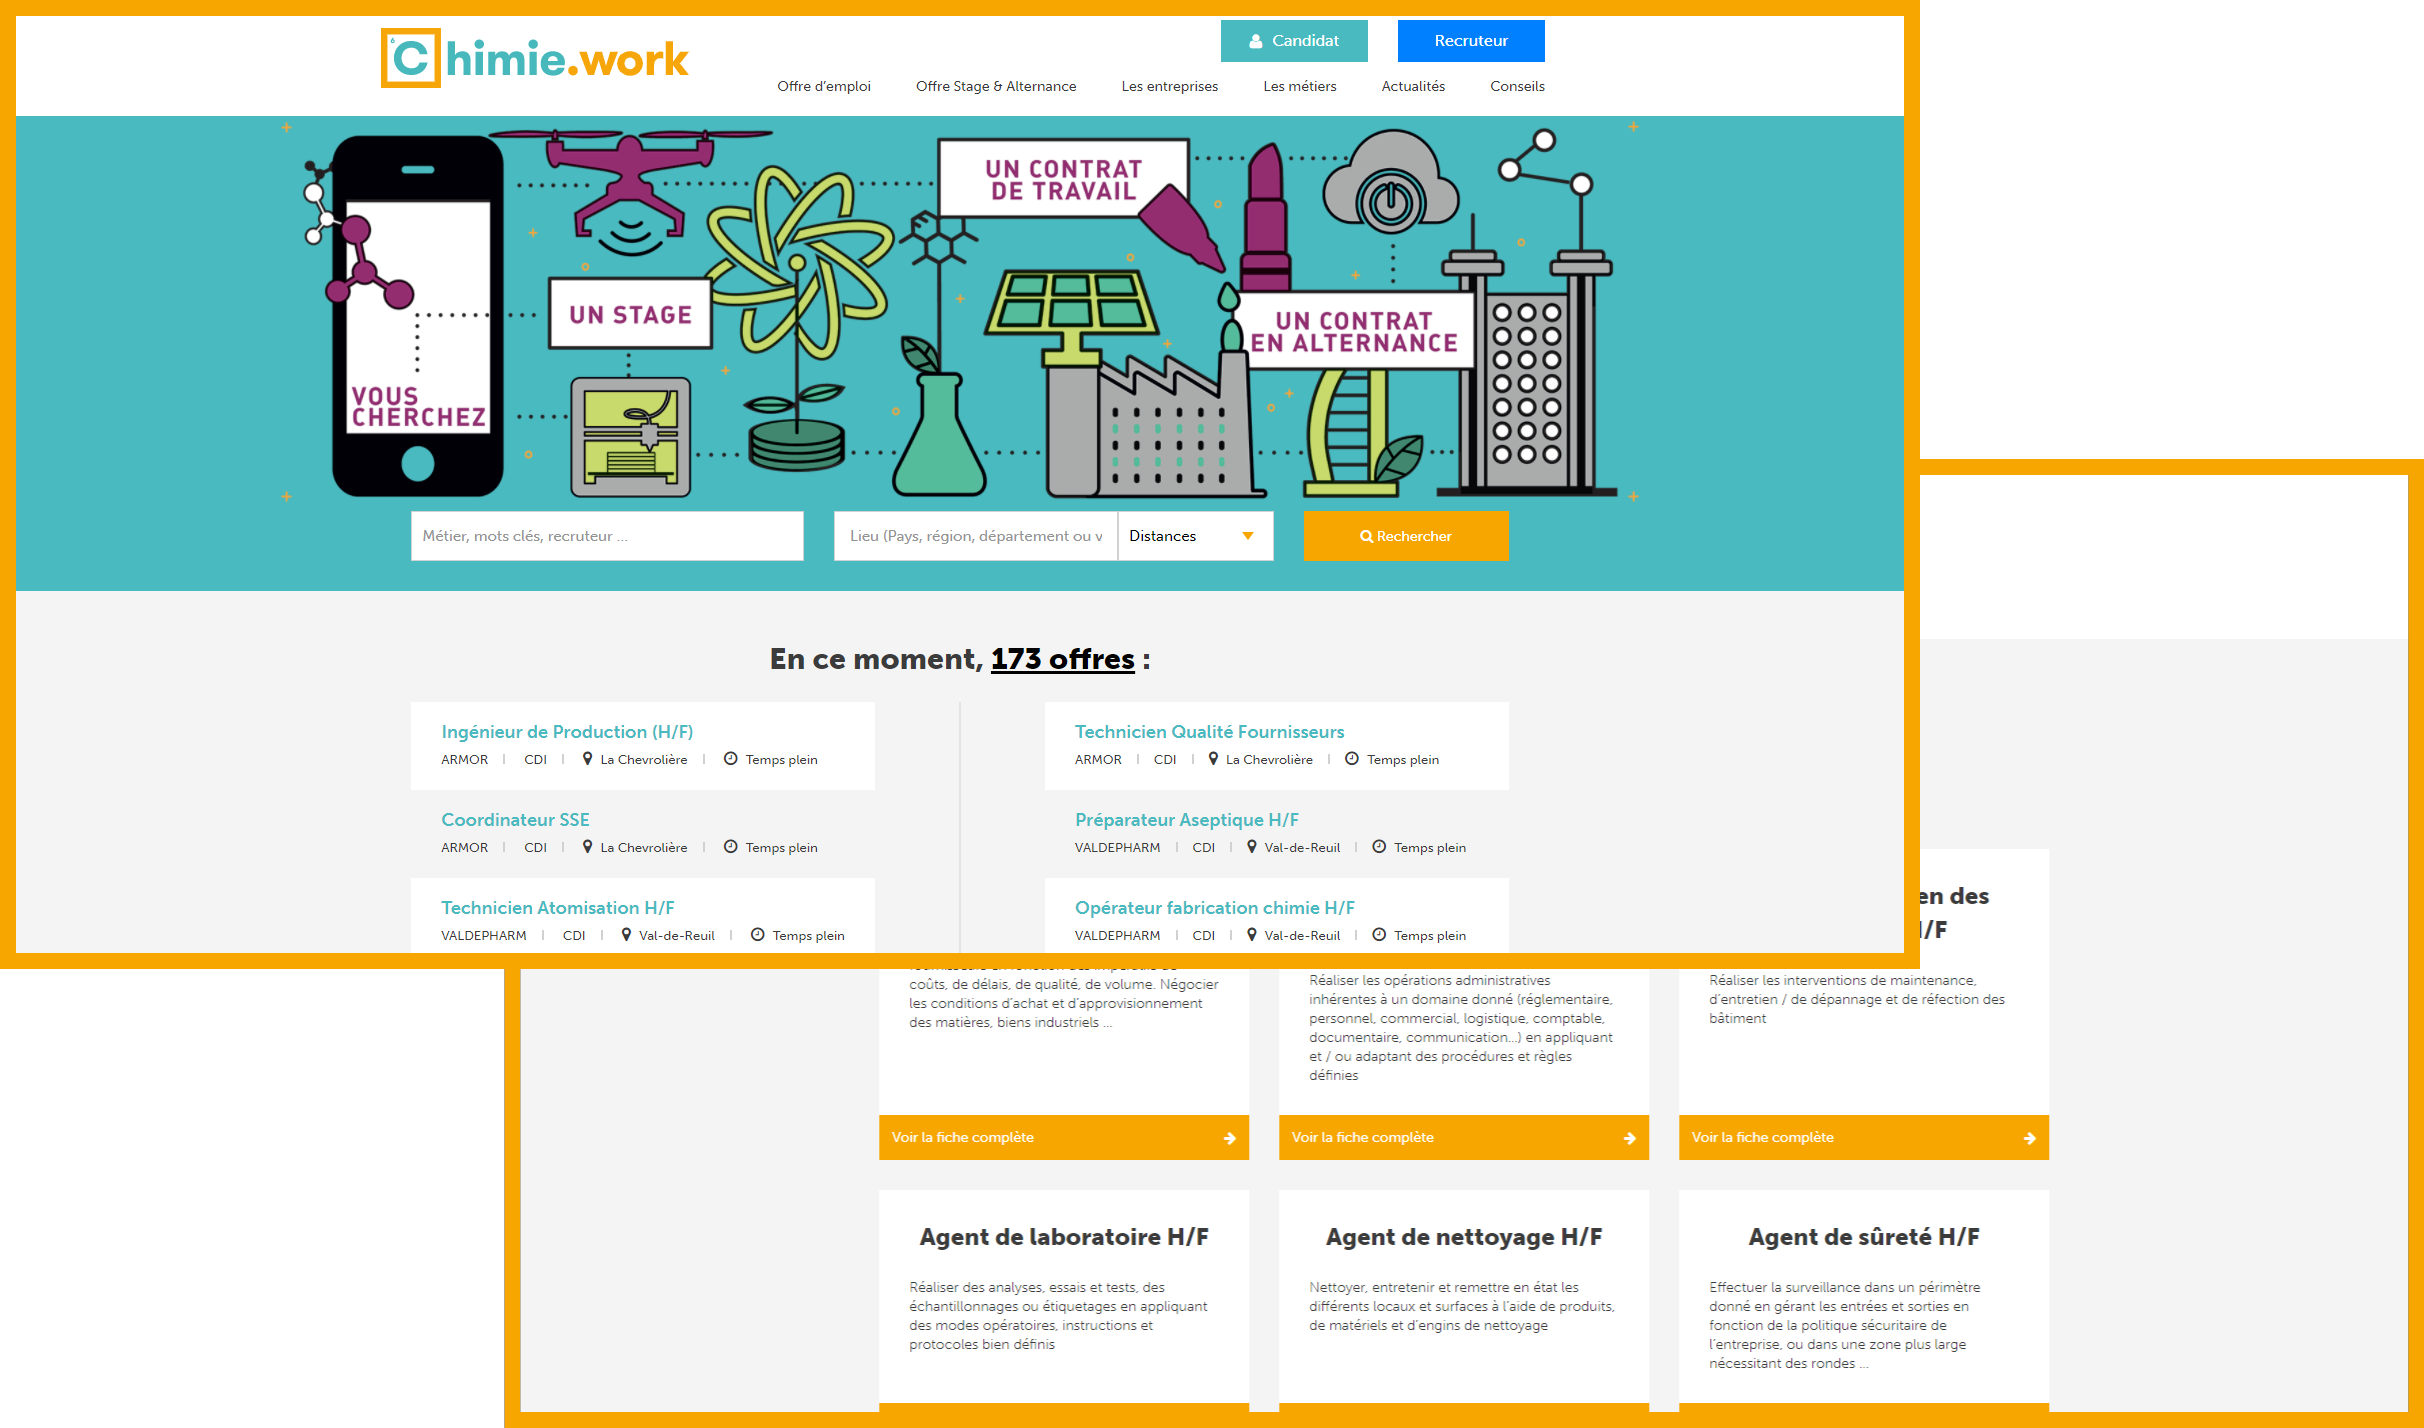Viewport: 2424px width, 1428px height.
Task: Click La Chevrolière in Coordinateur SSE row
Action: [x=643, y=848]
